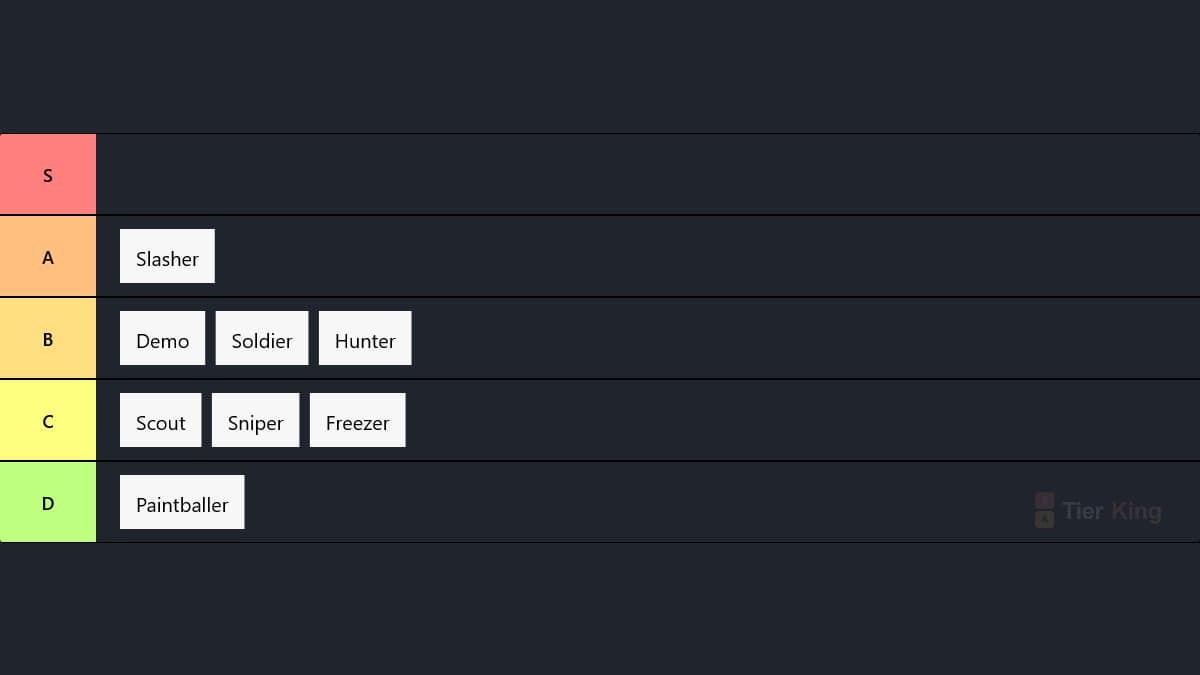Select the green D tier label
Image resolution: width=1200 pixels, height=675 pixels.
point(48,503)
